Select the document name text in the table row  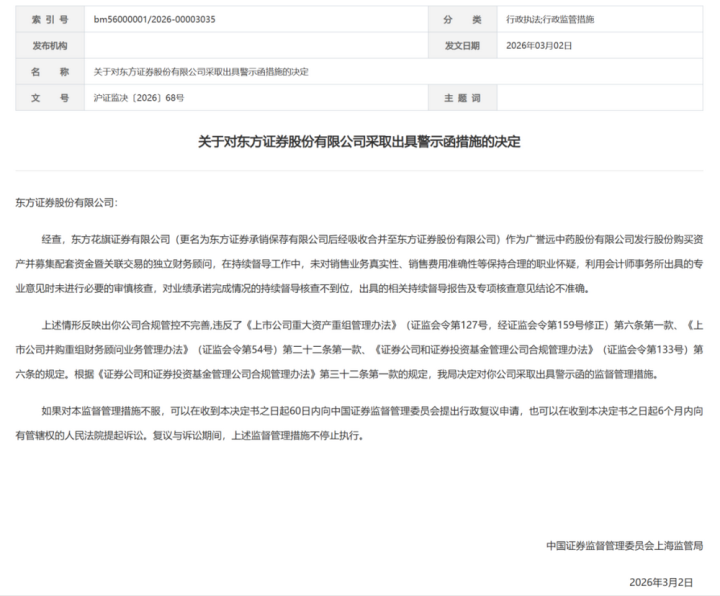pos(201,72)
